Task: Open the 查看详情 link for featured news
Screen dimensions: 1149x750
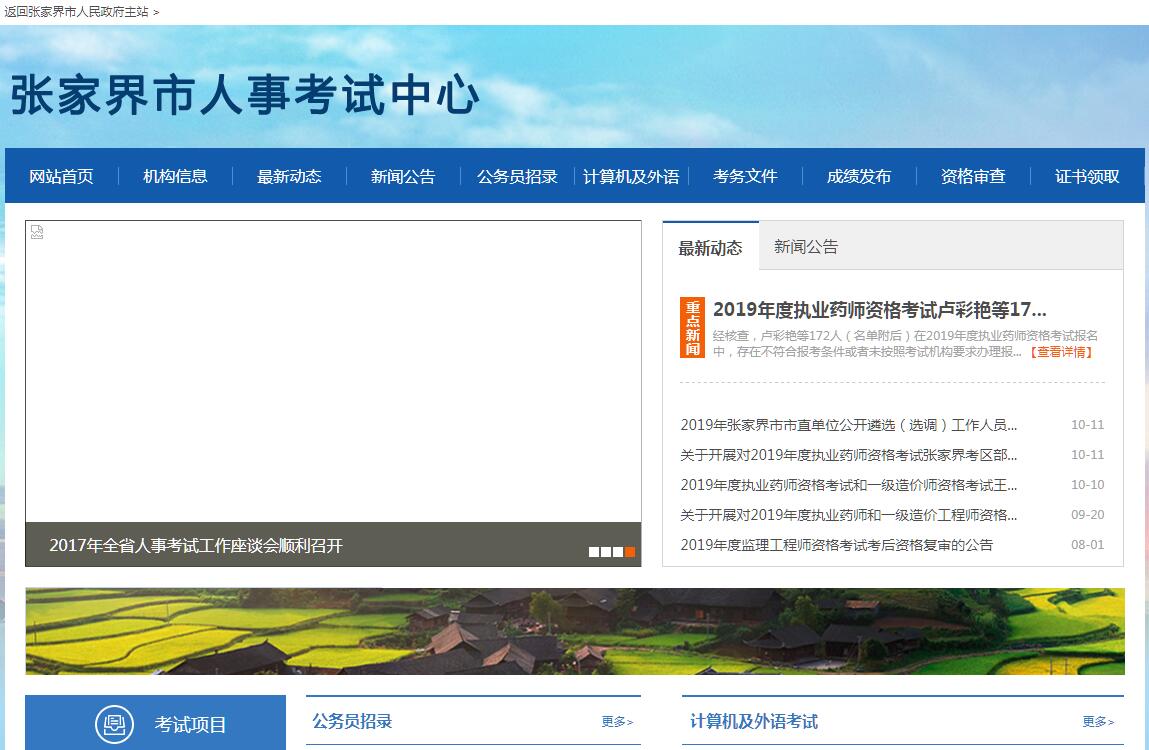Action: [x=1061, y=352]
